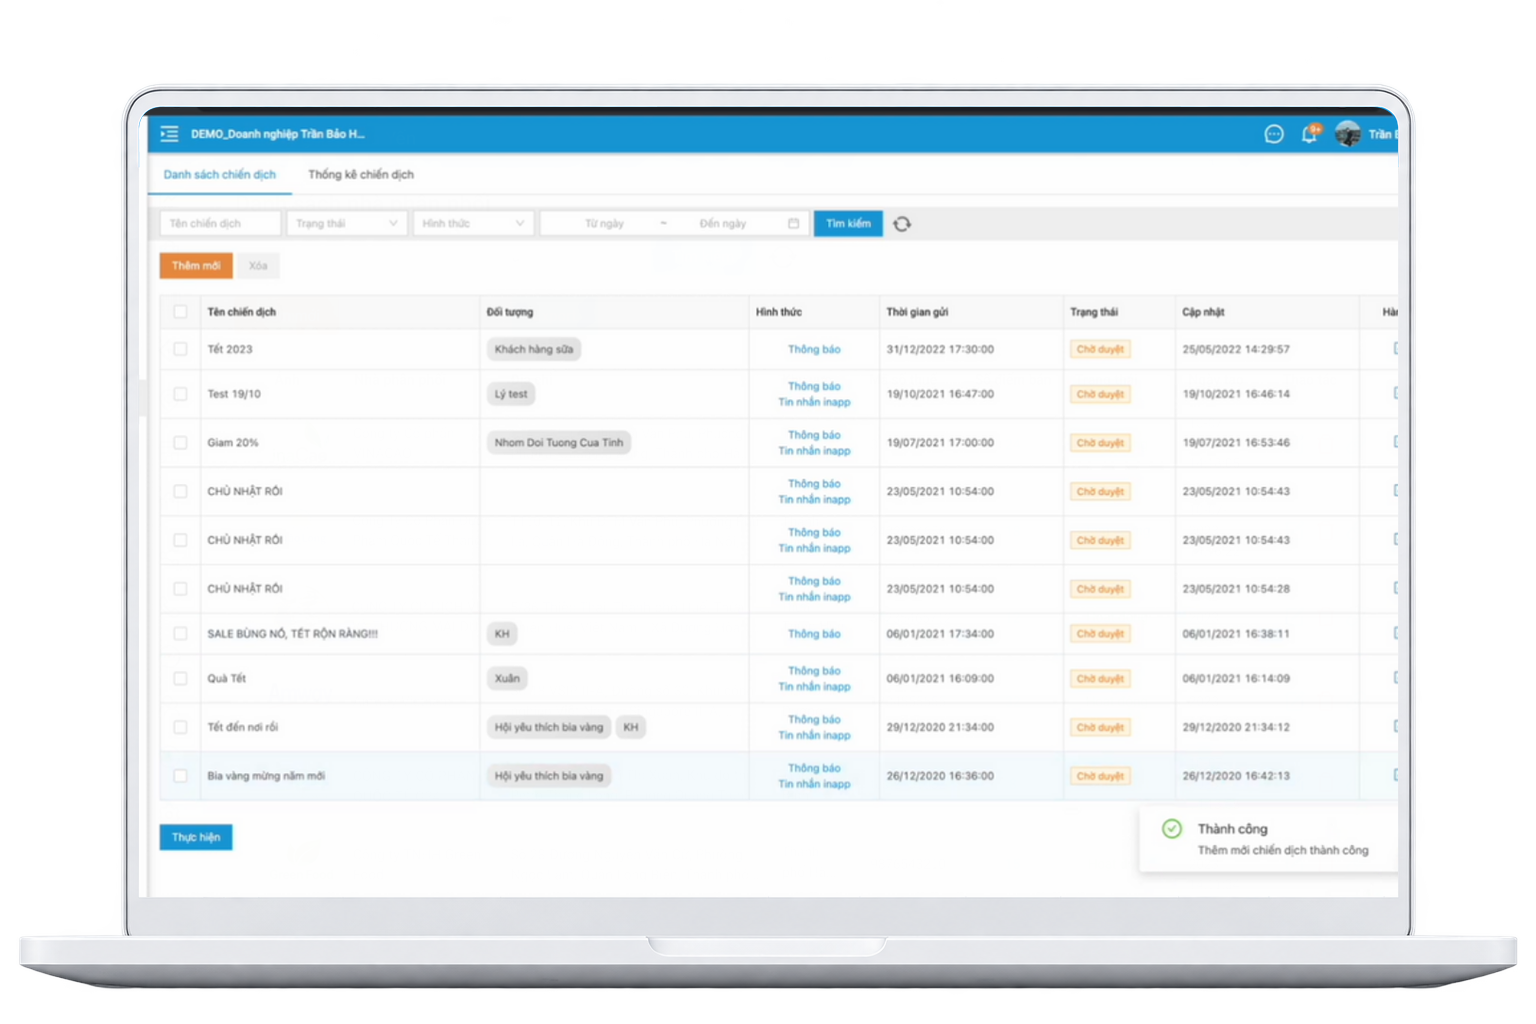Switch to Thống kê chiến dịch tab
The width and height of the screenshot is (1536, 1024).
click(x=361, y=174)
